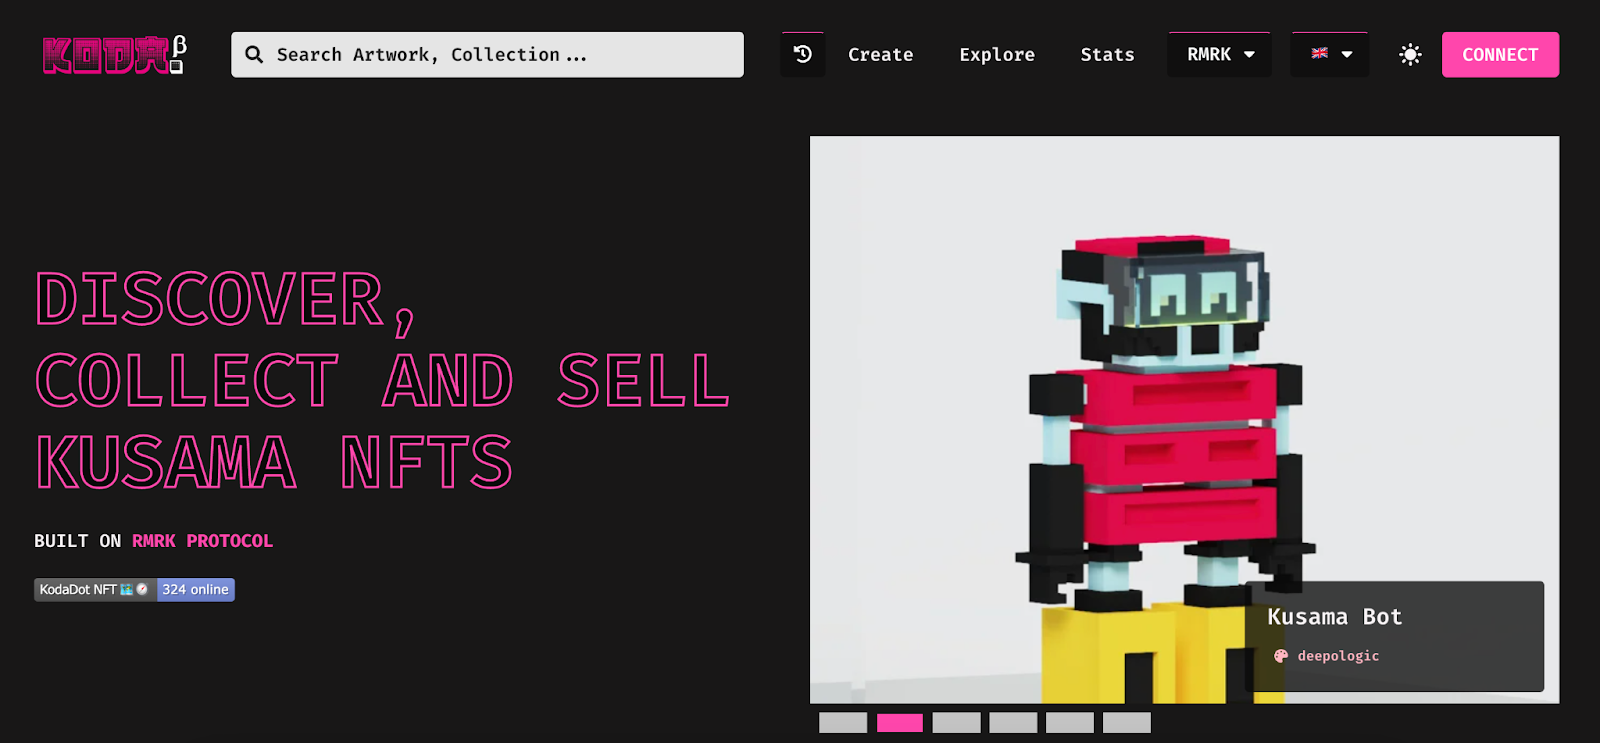Select the first carousel slide indicator

(843, 722)
